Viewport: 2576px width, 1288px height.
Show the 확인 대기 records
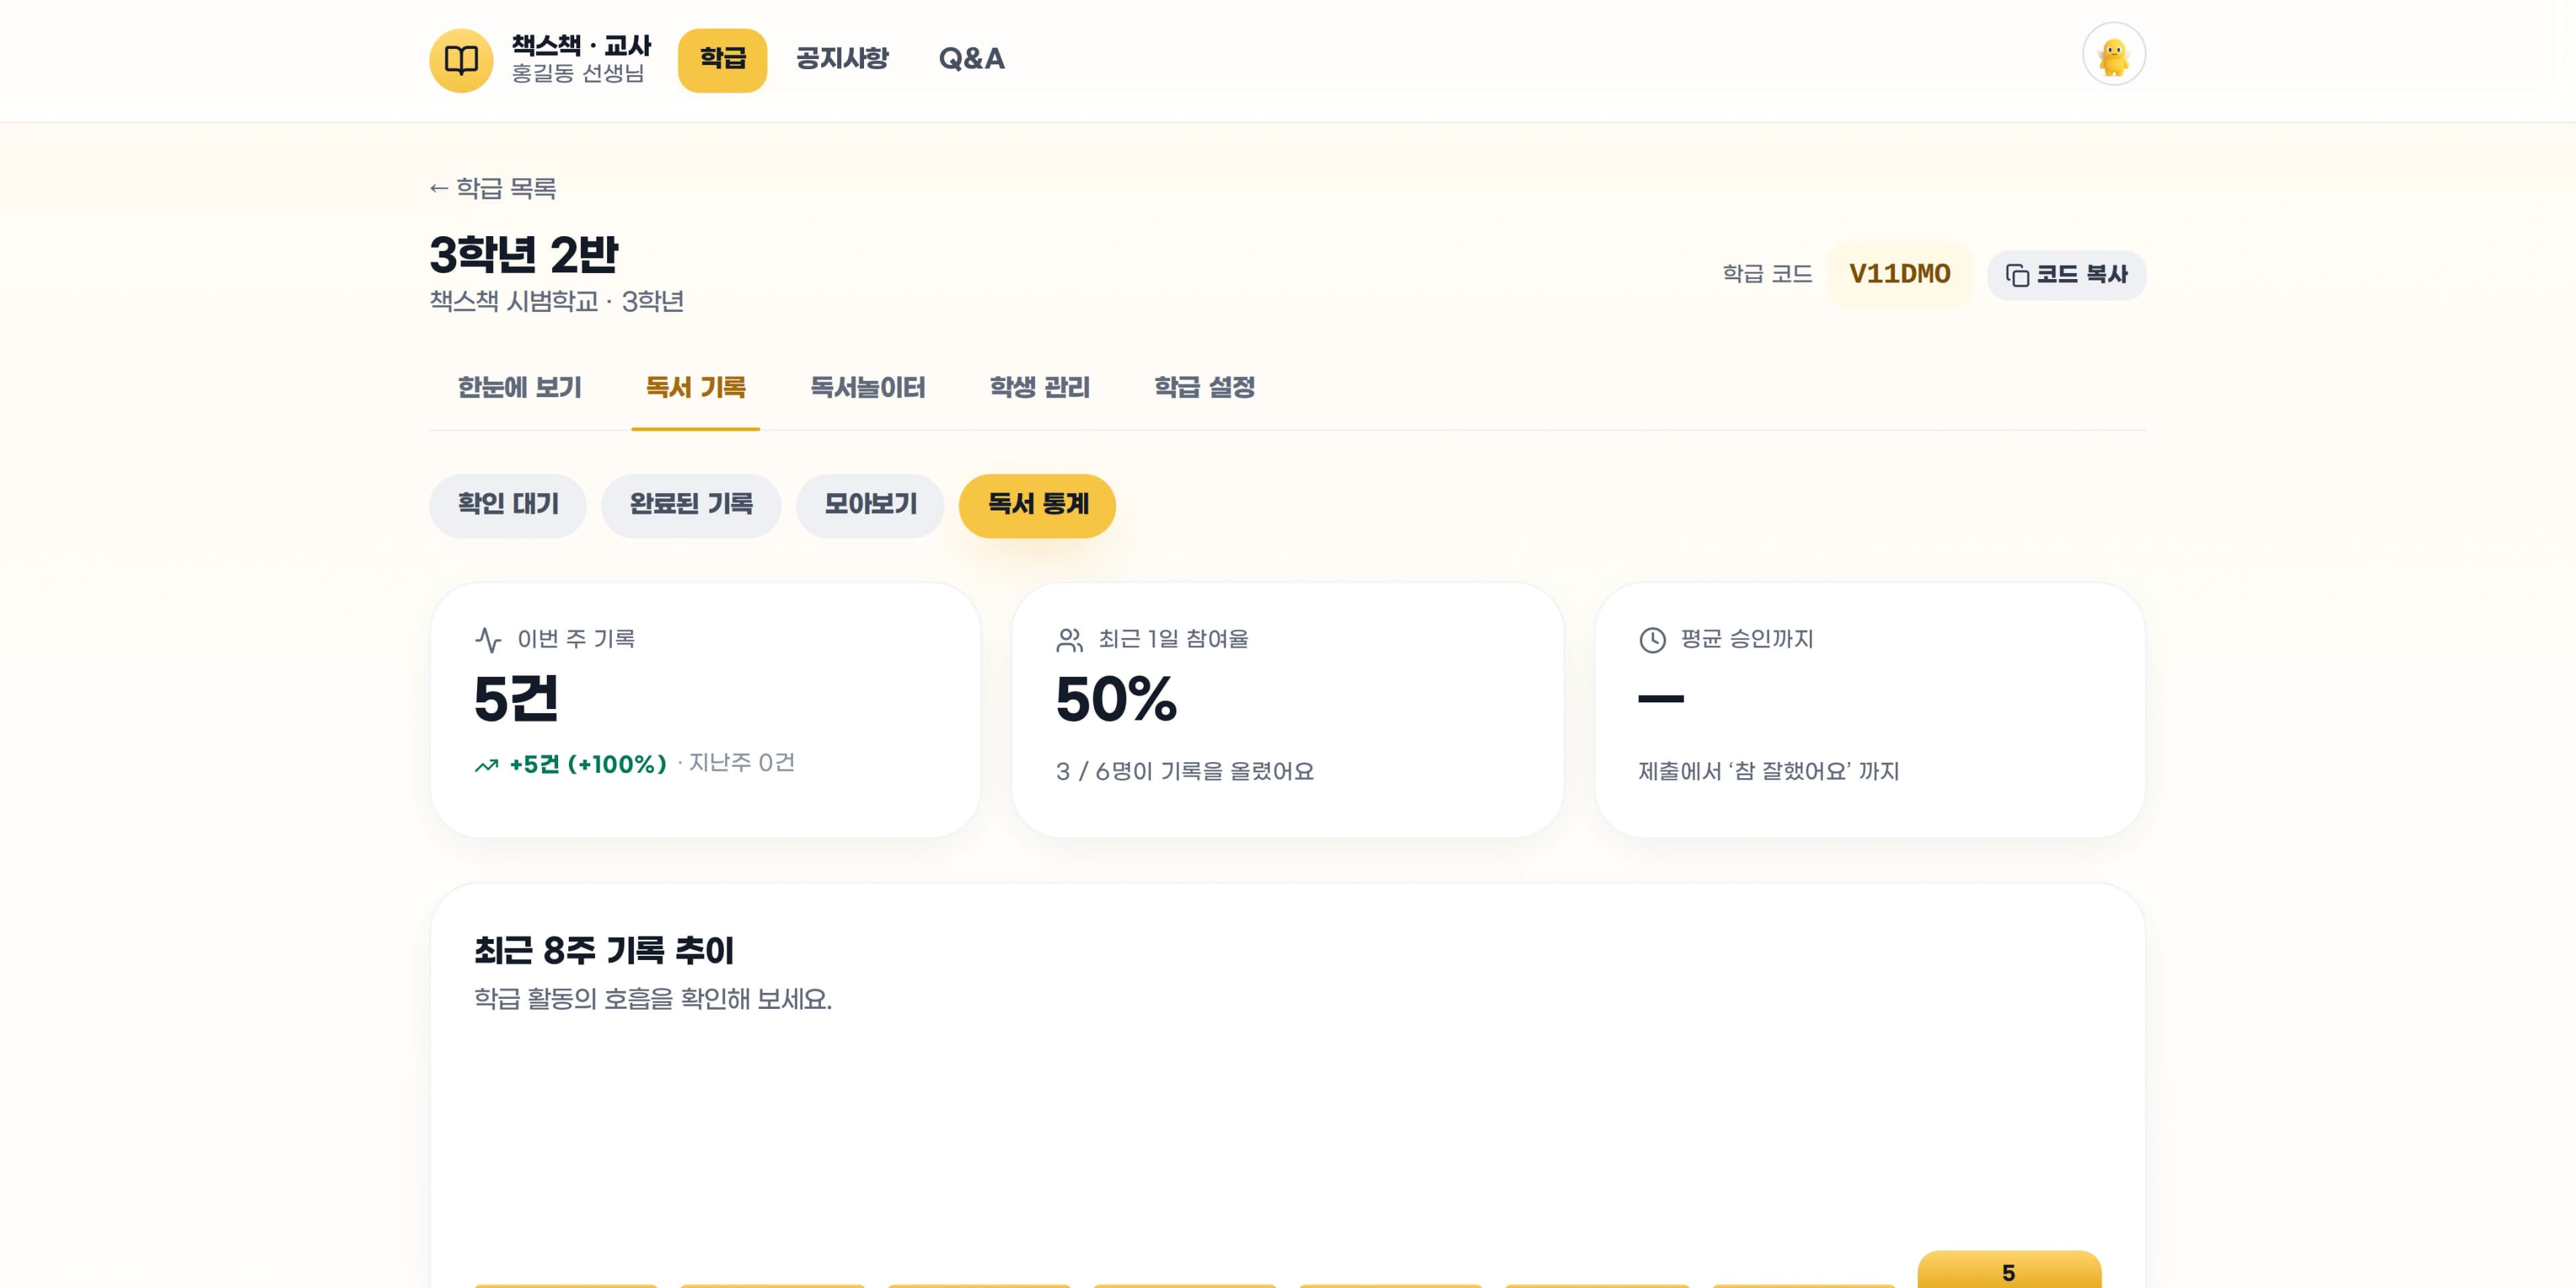(508, 505)
